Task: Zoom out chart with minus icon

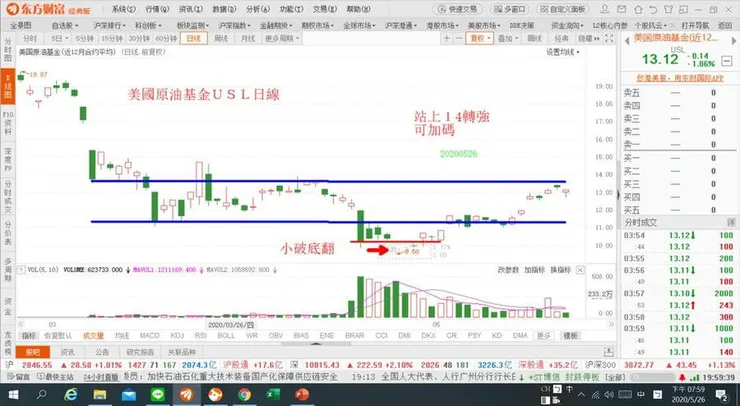Action: 458,38
